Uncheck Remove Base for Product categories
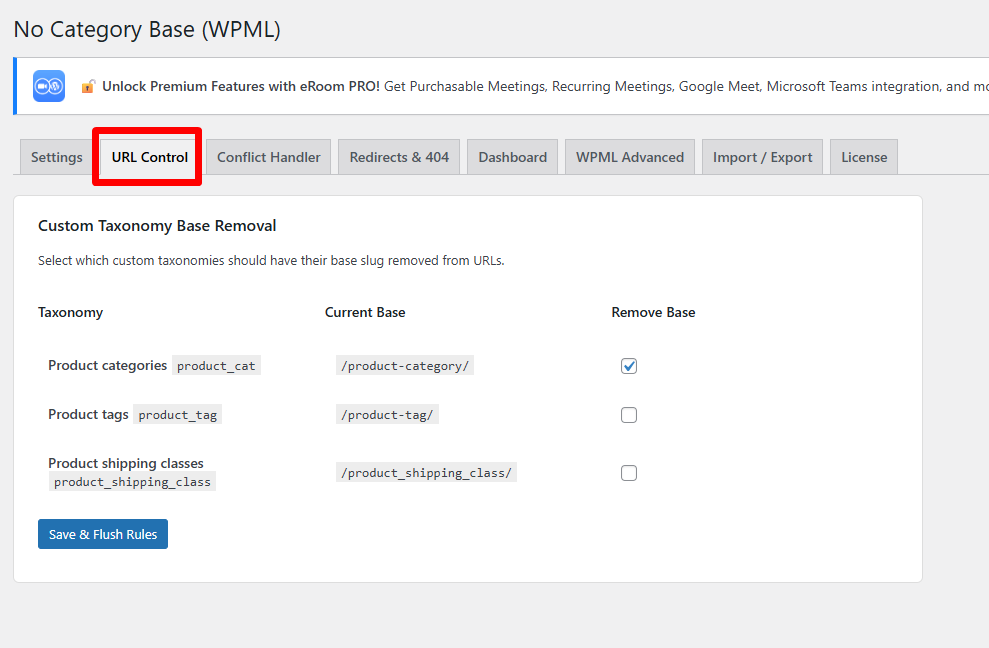The image size is (989, 648). pyautogui.click(x=629, y=366)
